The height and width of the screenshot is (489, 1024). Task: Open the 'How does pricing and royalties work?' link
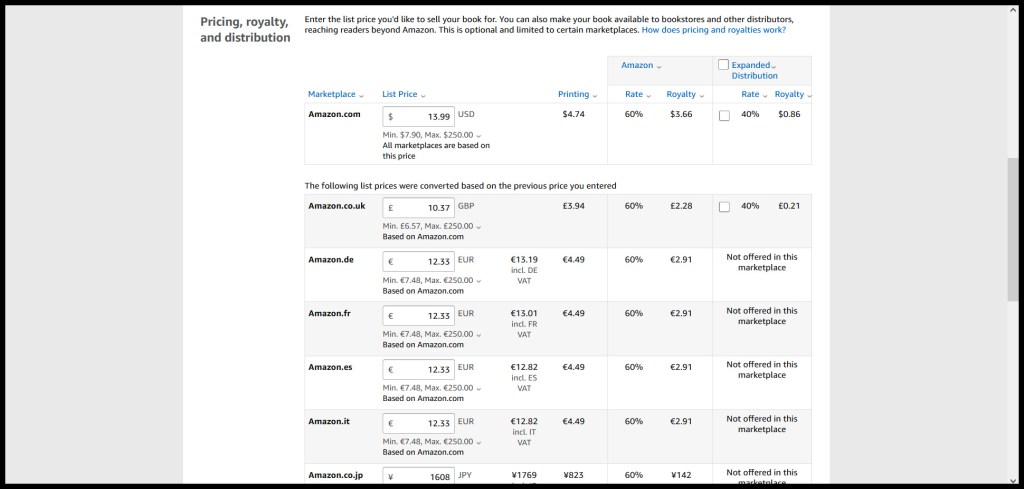pyautogui.click(x=713, y=30)
